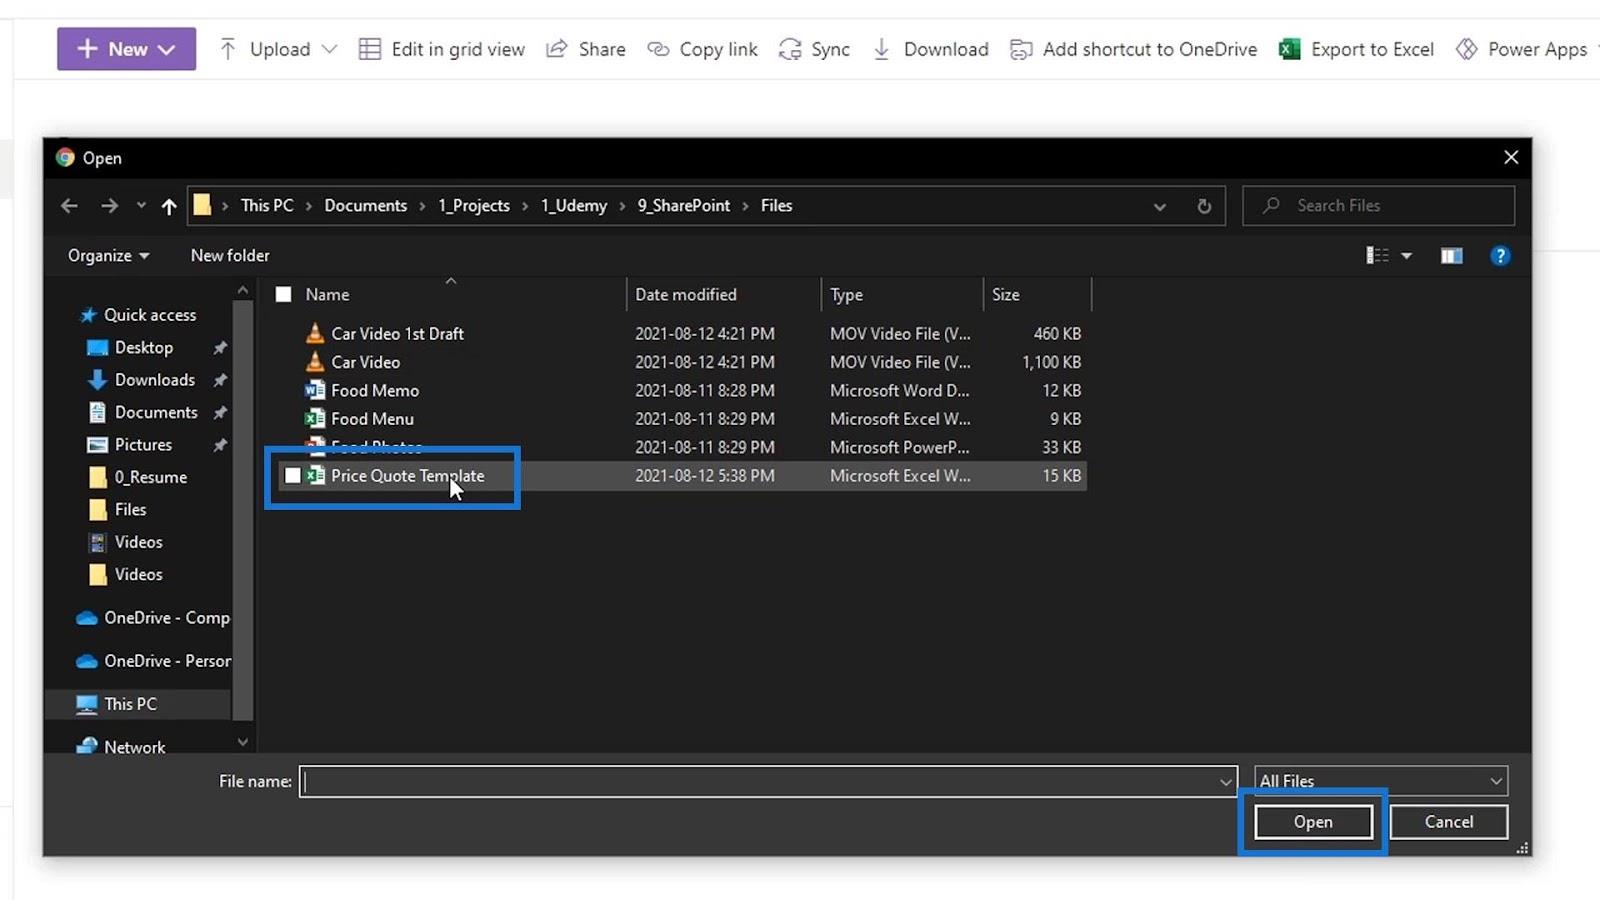Click the Download label in SharePoint toolbar

[x=946, y=49]
